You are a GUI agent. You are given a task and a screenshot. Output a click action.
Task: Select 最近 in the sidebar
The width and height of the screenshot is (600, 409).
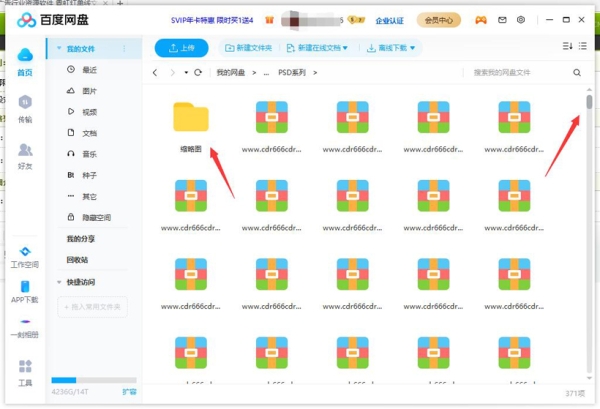[89, 70]
